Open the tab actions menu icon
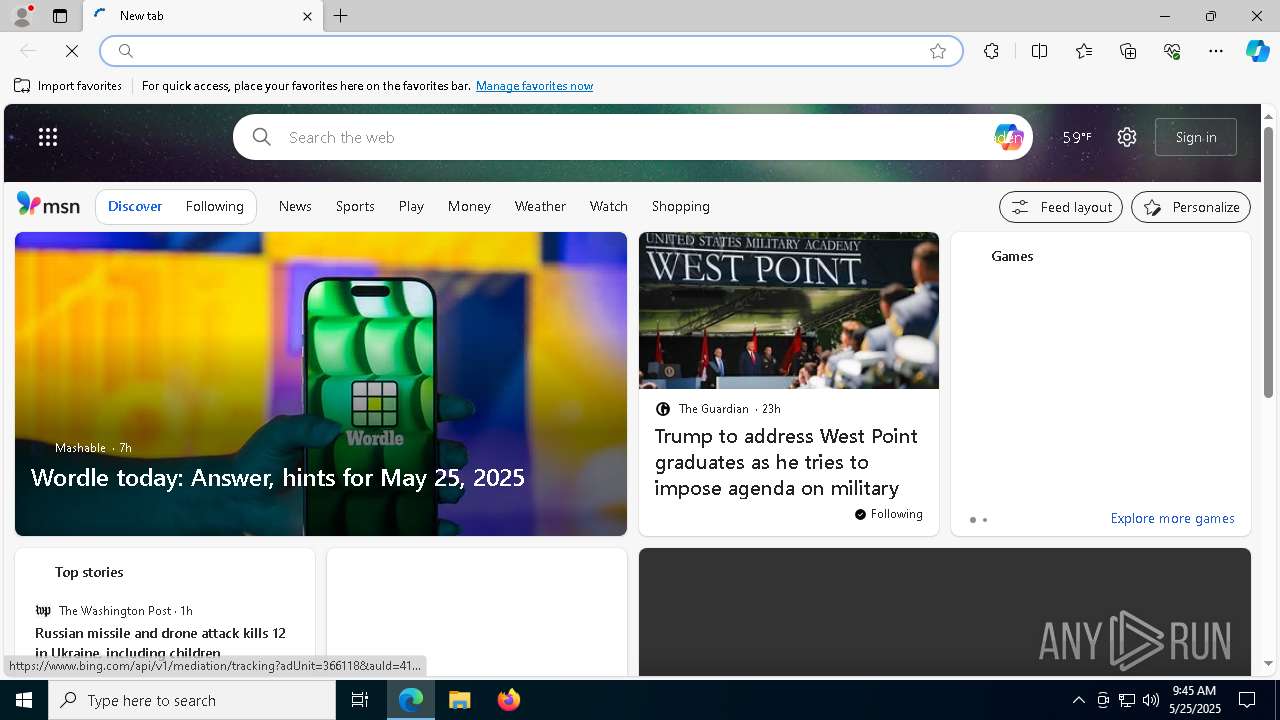The height and width of the screenshot is (720, 1280). click(x=60, y=16)
